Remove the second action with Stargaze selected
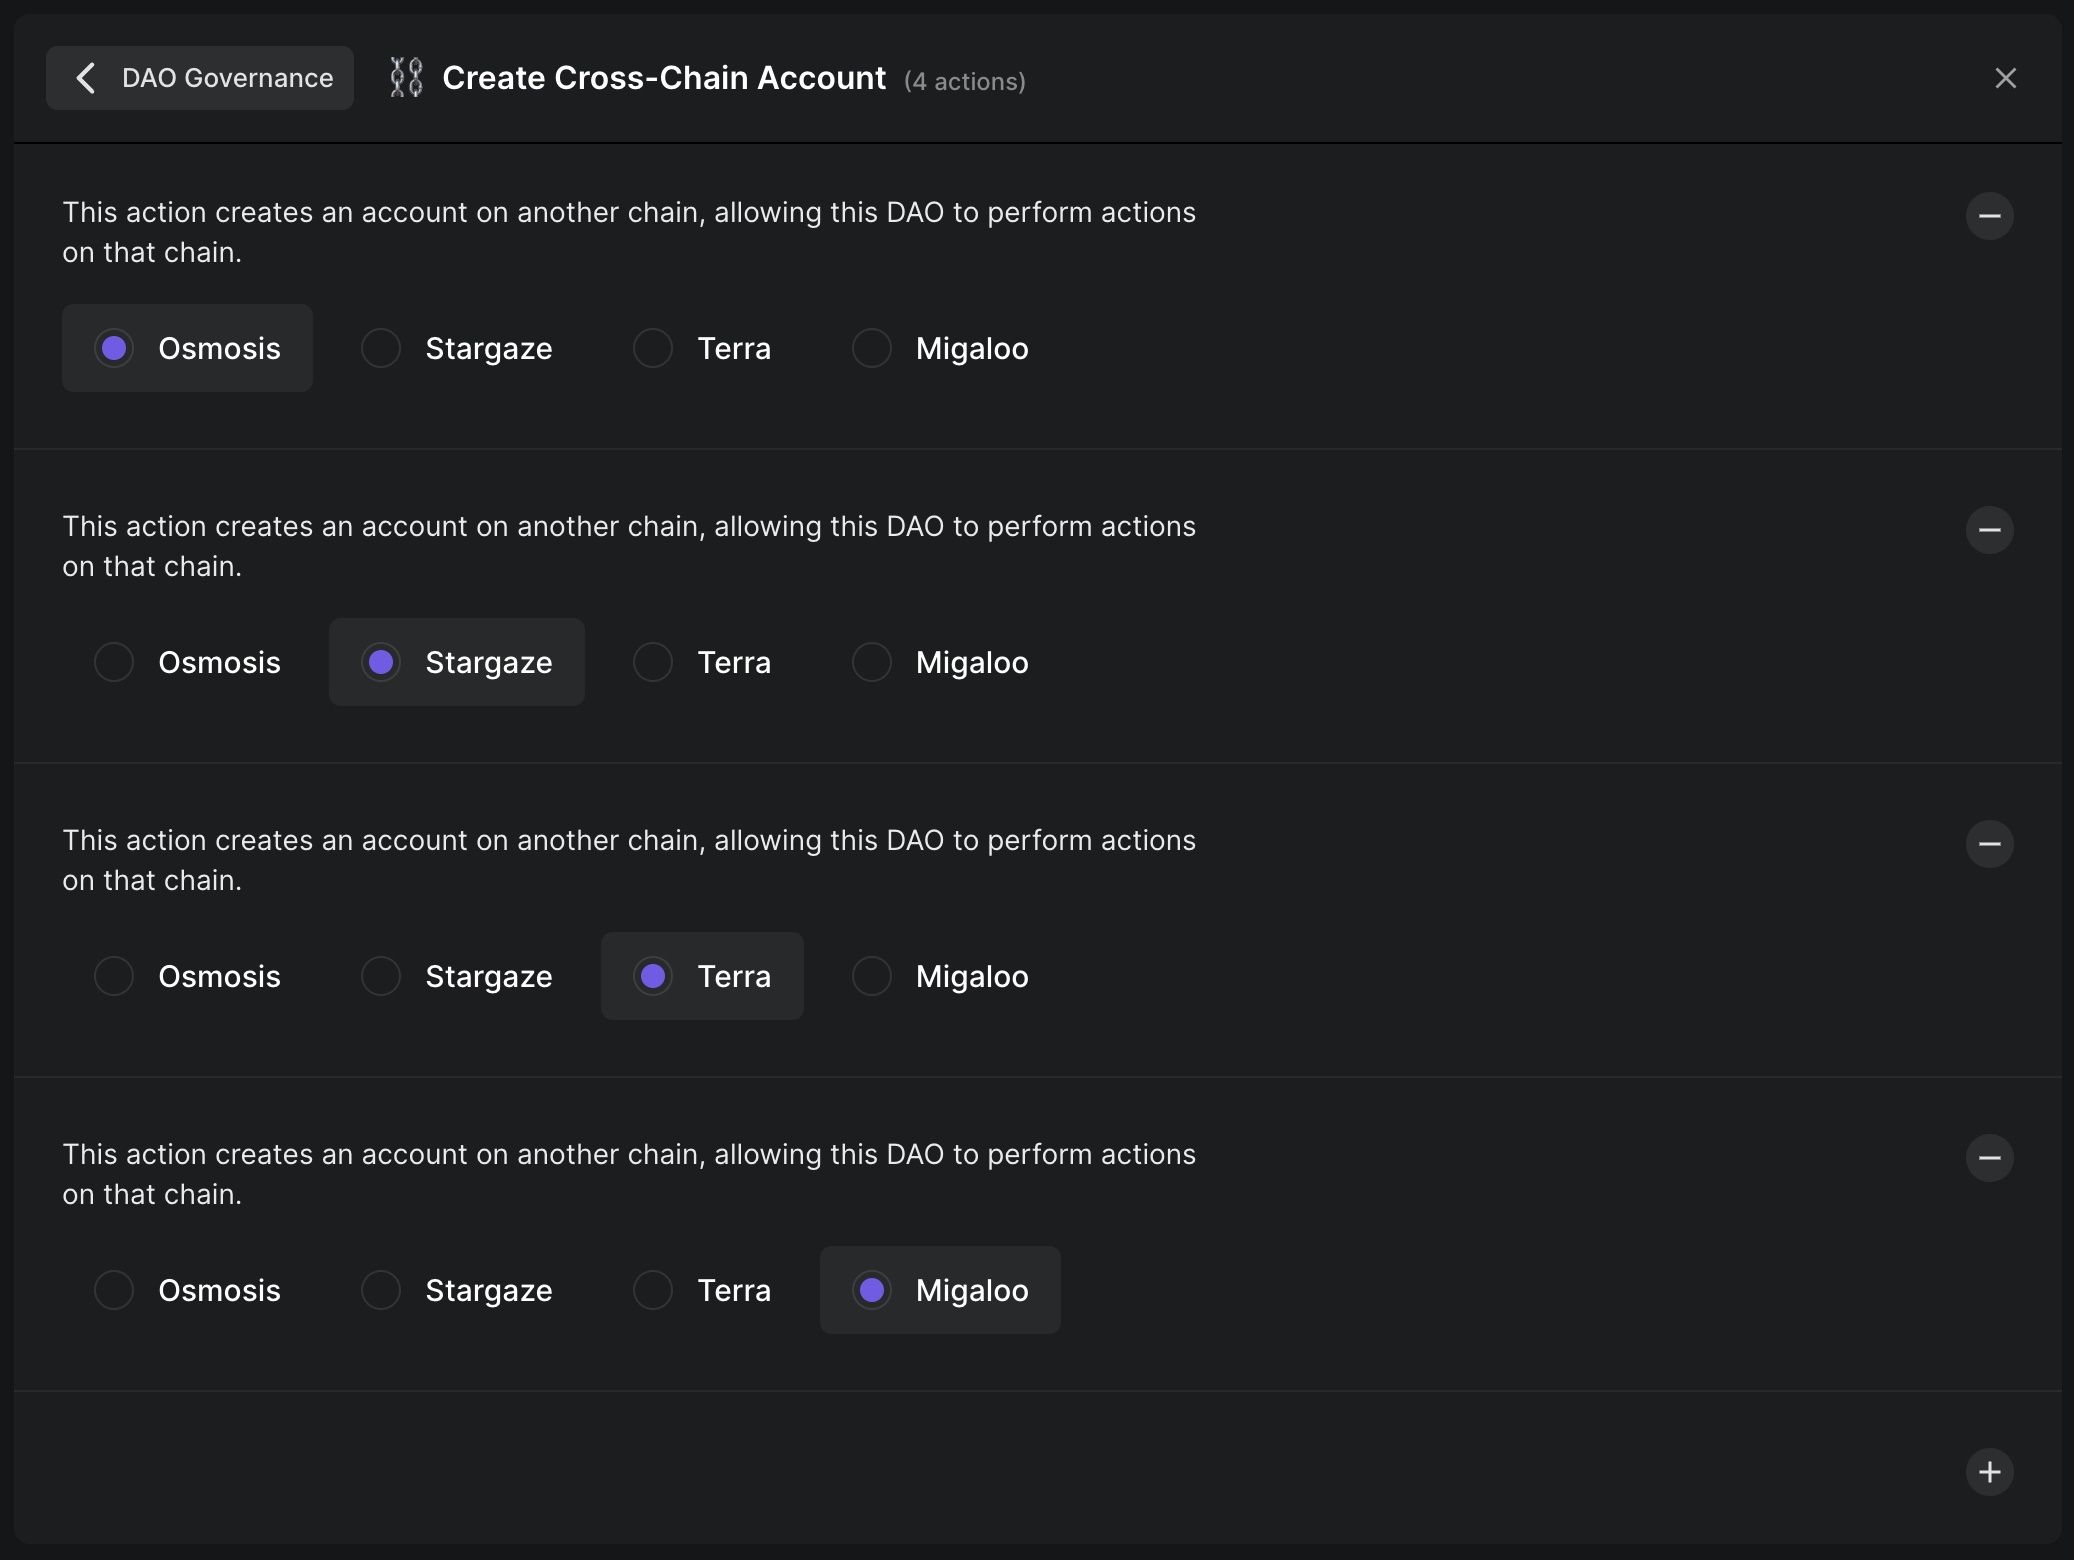The image size is (2074, 1560). (1989, 530)
